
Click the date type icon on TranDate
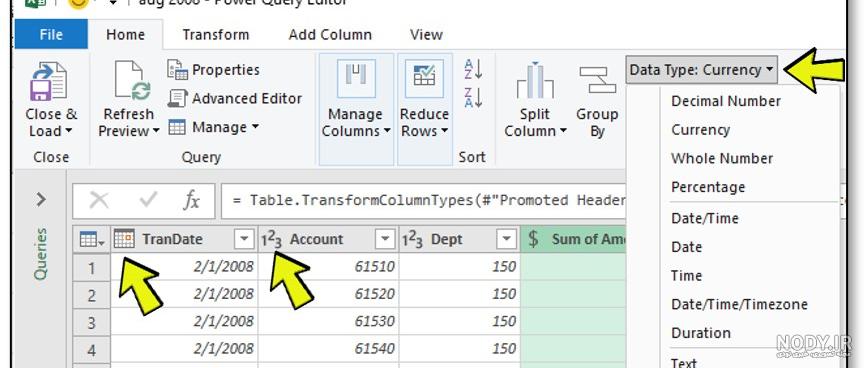[x=124, y=239]
